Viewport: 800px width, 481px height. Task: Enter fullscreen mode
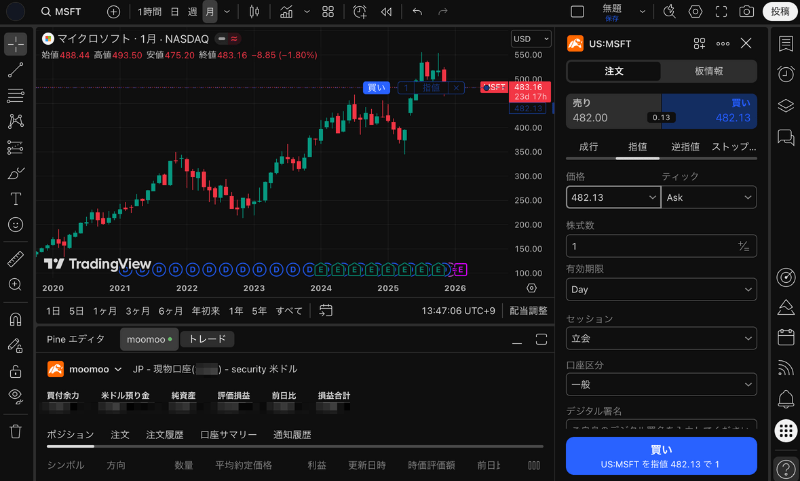point(721,12)
